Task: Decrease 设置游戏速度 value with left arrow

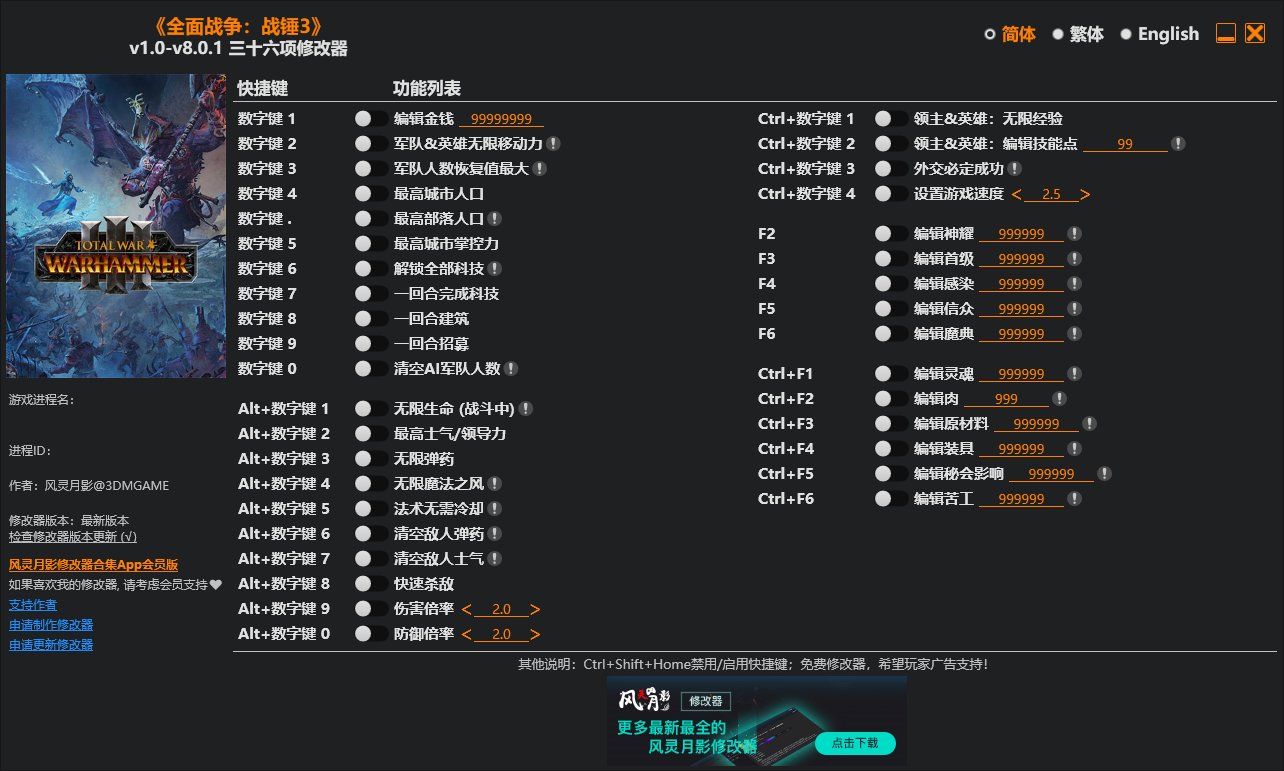Action: point(1017,194)
